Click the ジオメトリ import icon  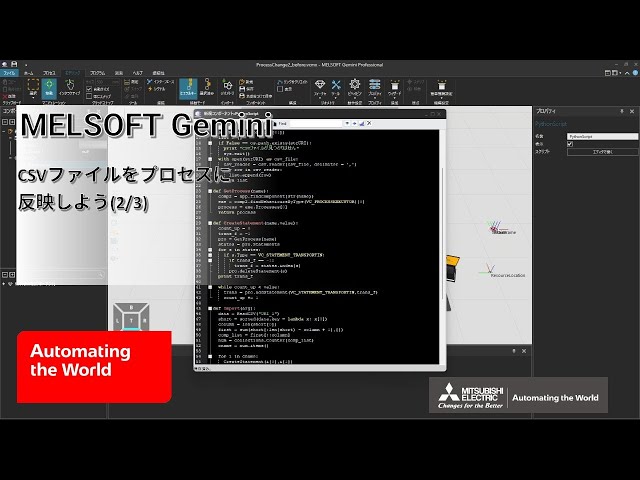coord(227,88)
